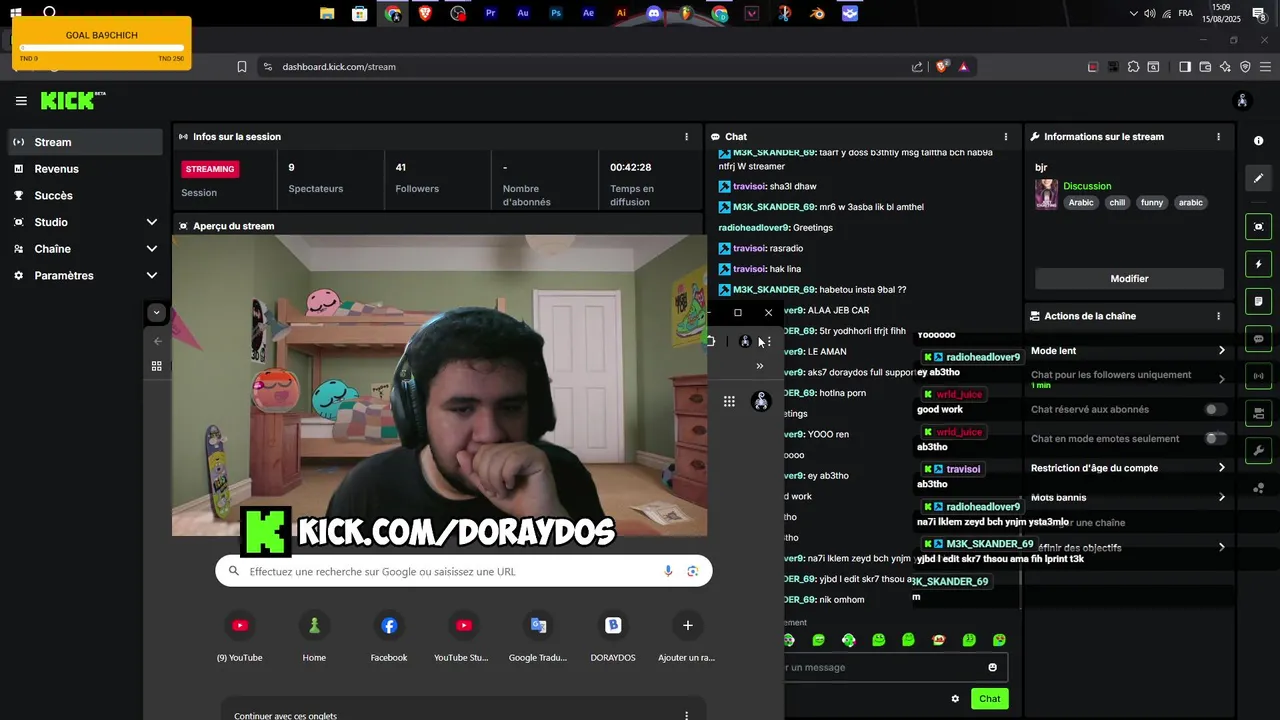Screen dimensions: 1280x720
Task: Open Actions de la chaîne options menu
Action: pyautogui.click(x=1218, y=316)
